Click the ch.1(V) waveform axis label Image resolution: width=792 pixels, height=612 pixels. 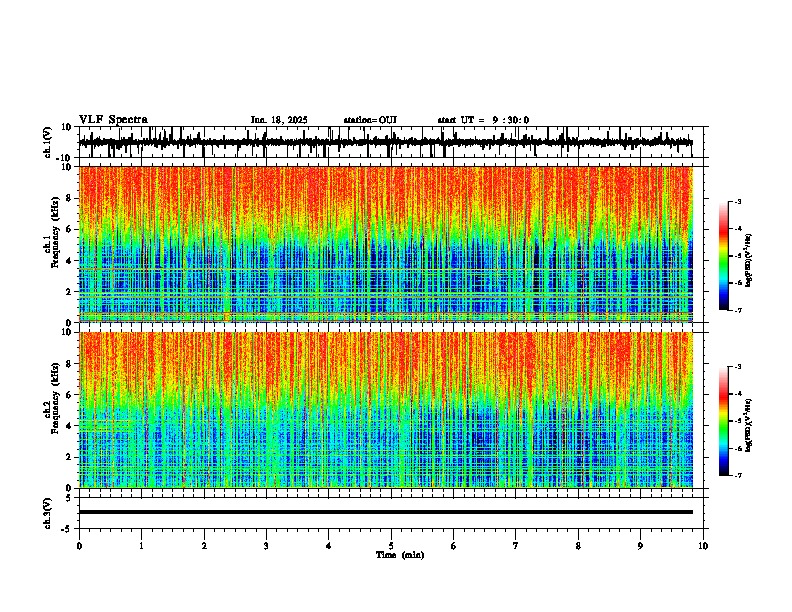coord(48,142)
